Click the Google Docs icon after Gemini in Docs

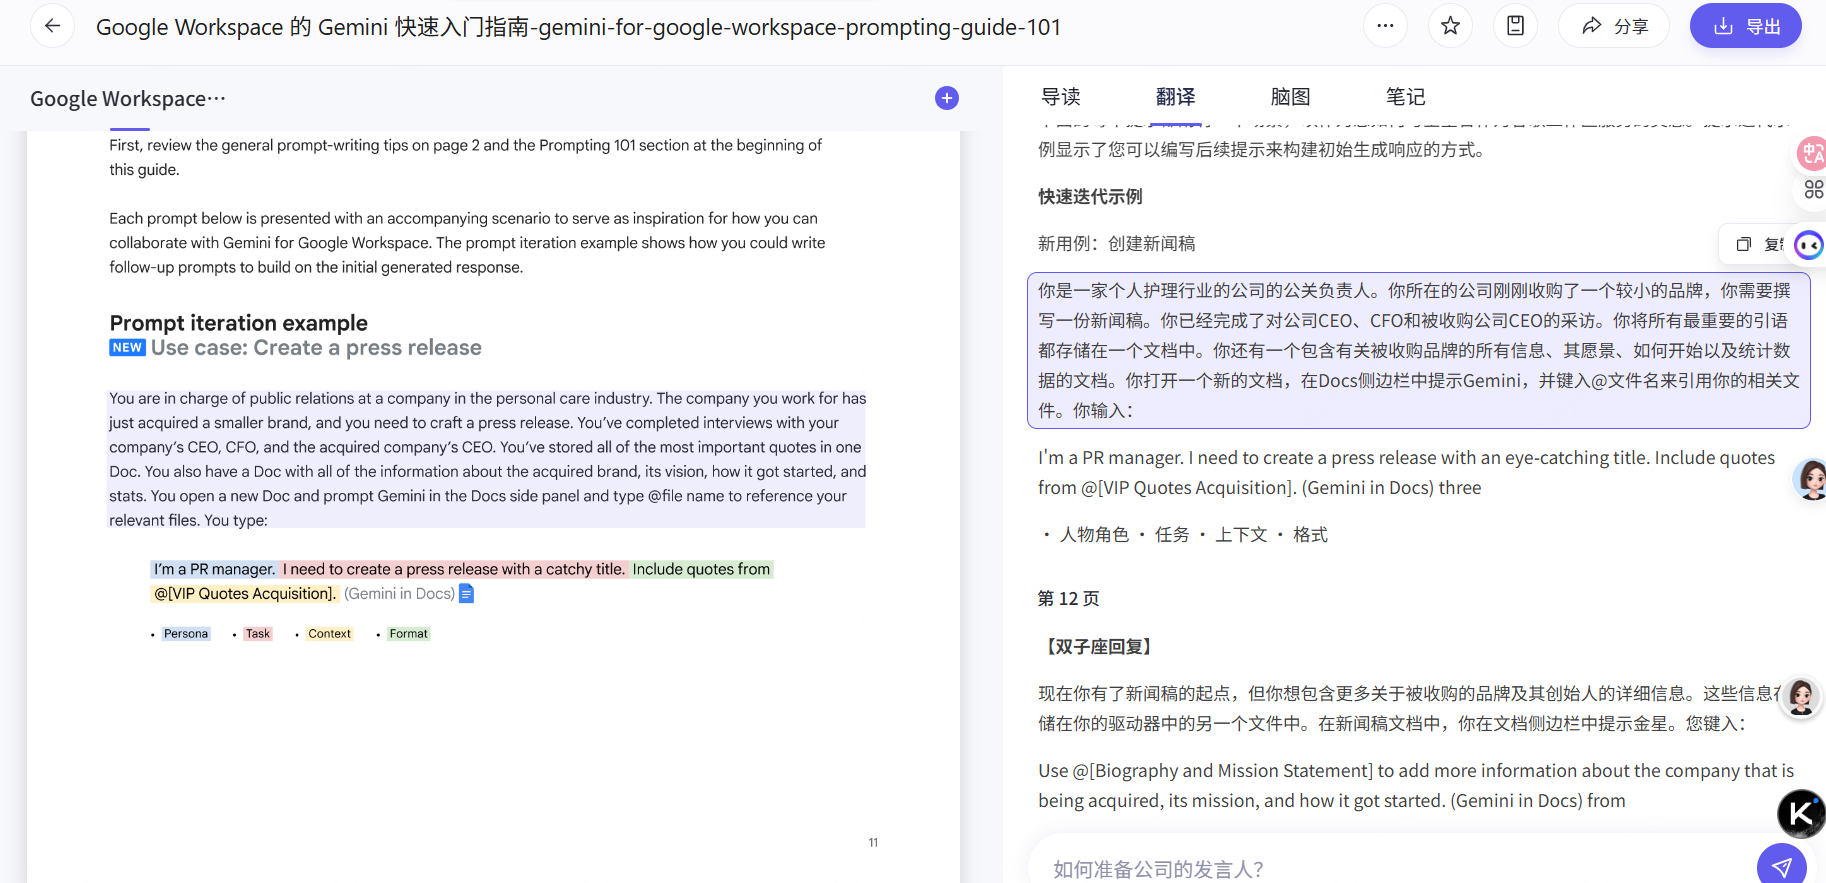pos(466,594)
